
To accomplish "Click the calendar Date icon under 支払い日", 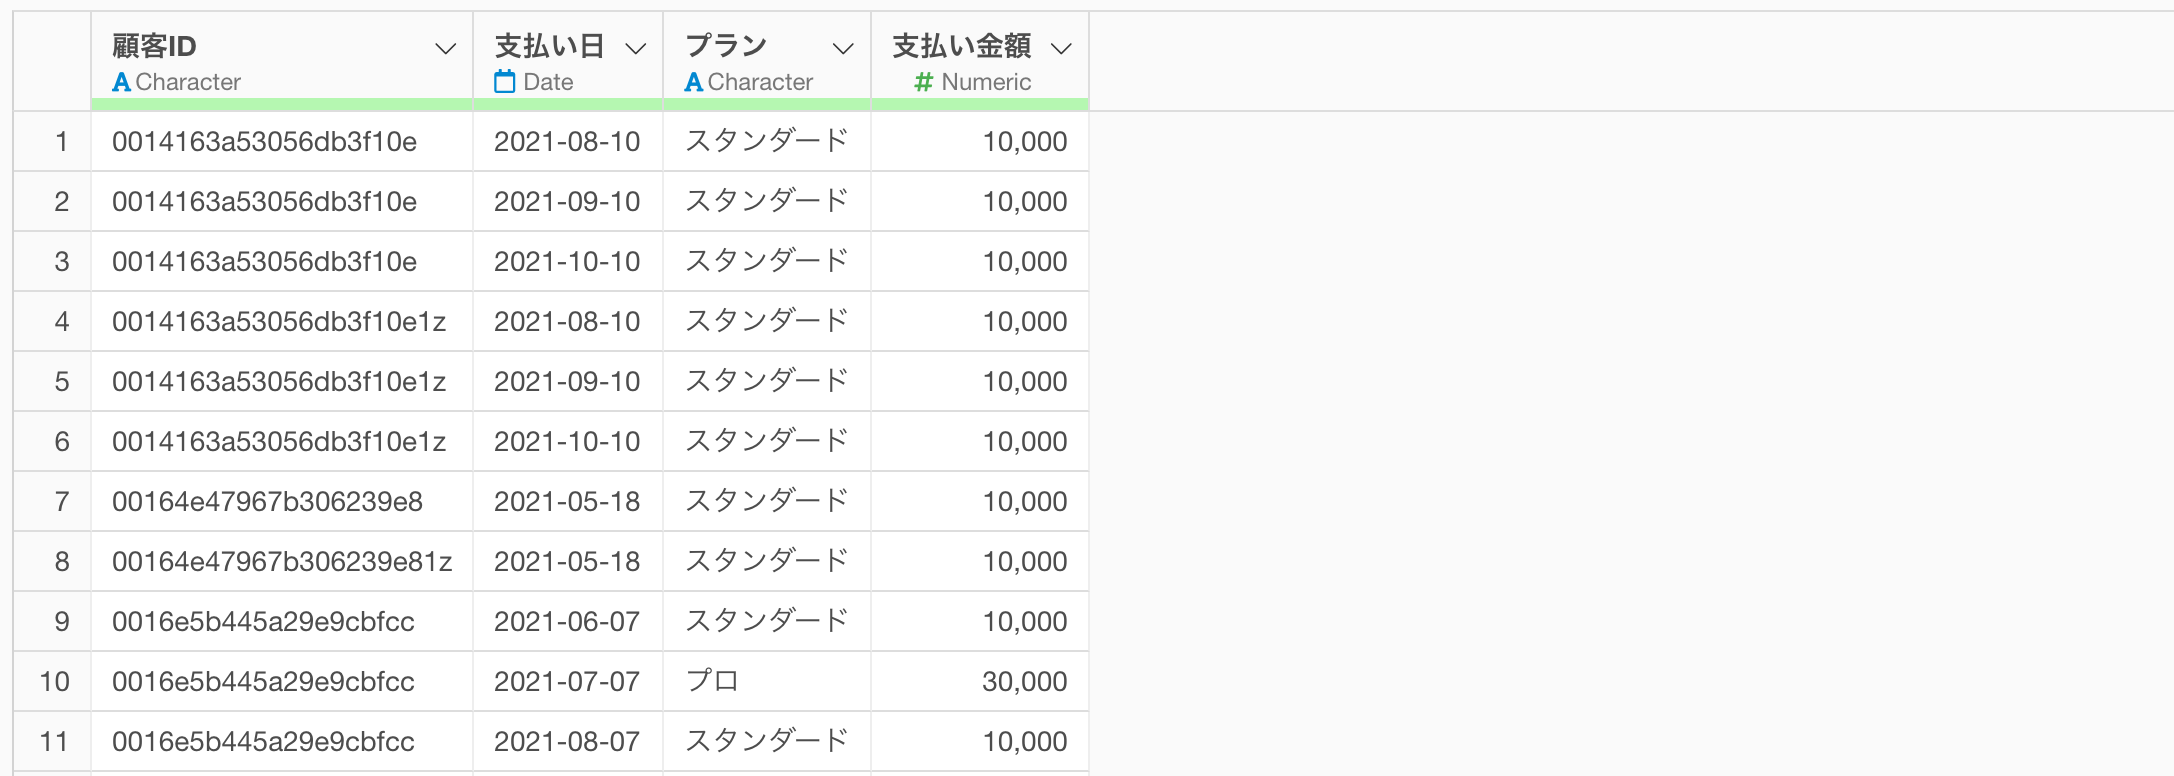I will 505,81.
